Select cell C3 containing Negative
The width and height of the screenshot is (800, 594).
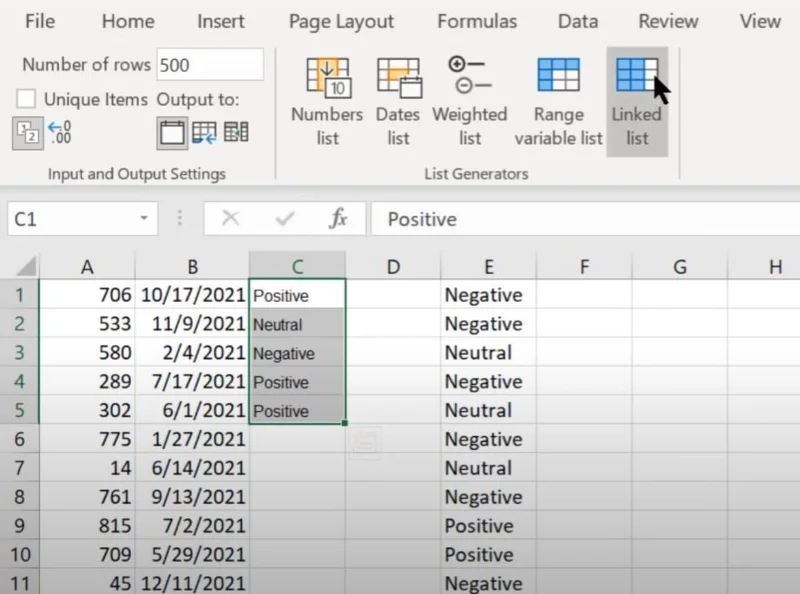point(297,352)
